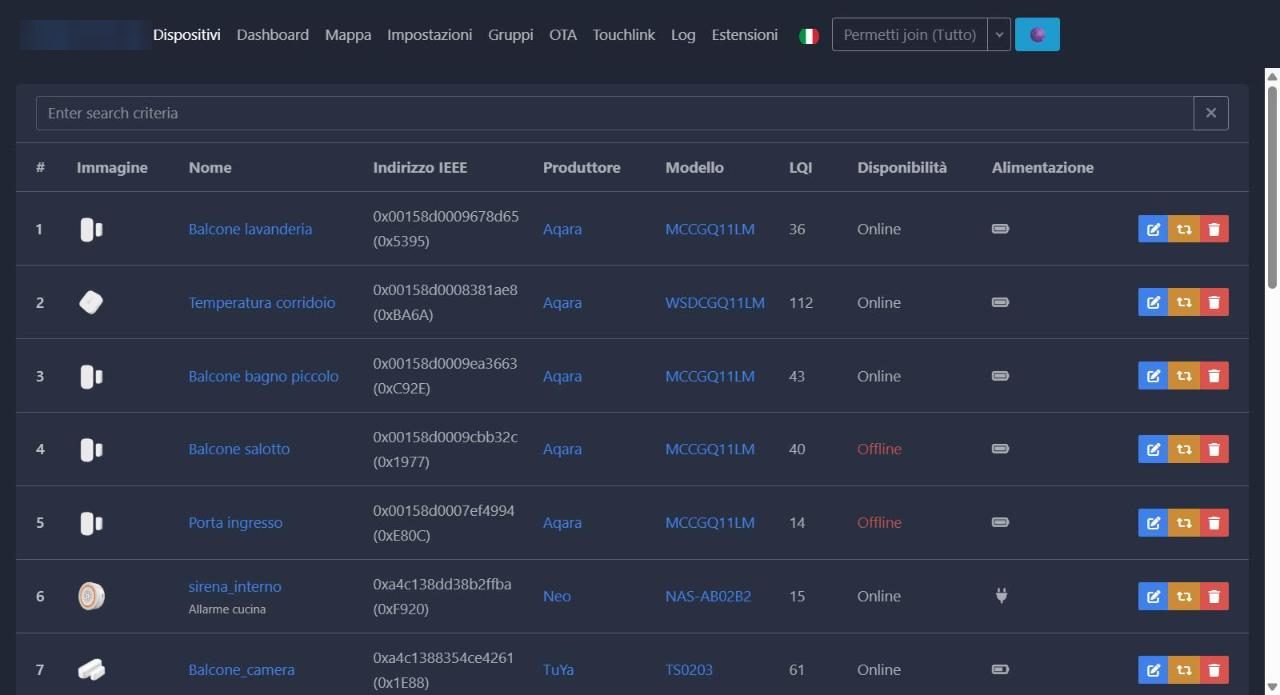Switch to the Dashboard tab
Viewport: 1280px width, 695px height.
point(273,35)
